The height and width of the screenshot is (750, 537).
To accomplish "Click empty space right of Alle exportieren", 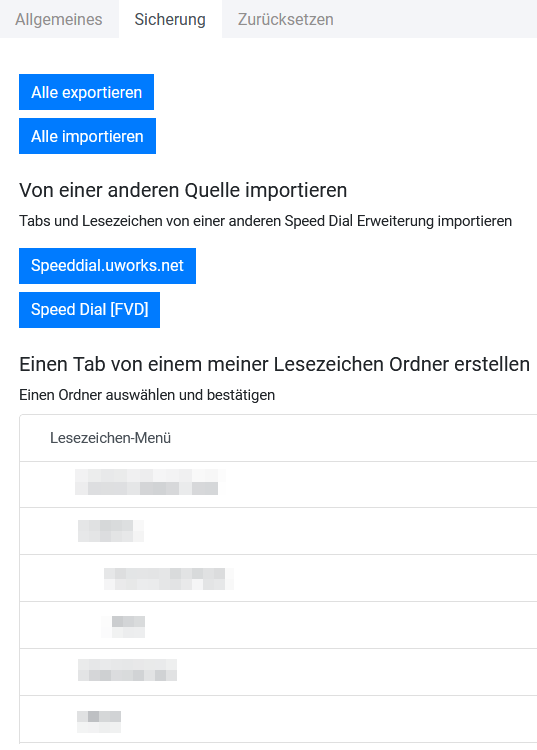I will 344,92.
